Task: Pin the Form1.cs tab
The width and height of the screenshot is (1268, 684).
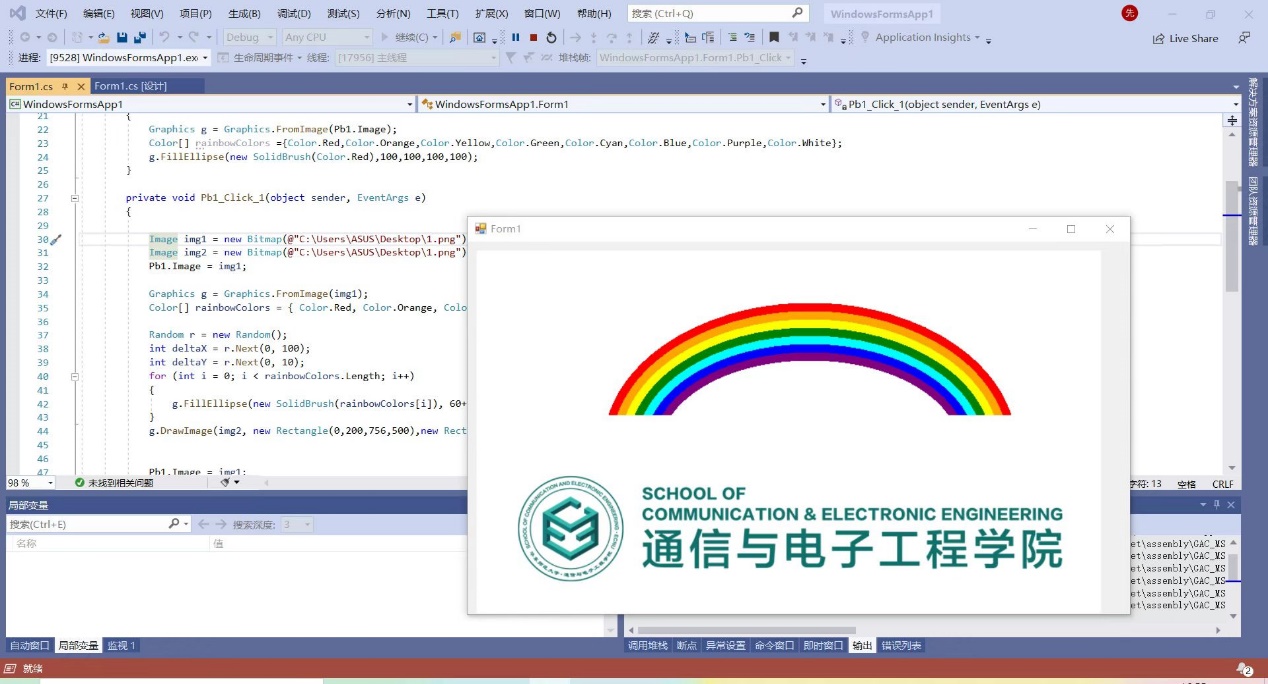Action: pos(65,86)
